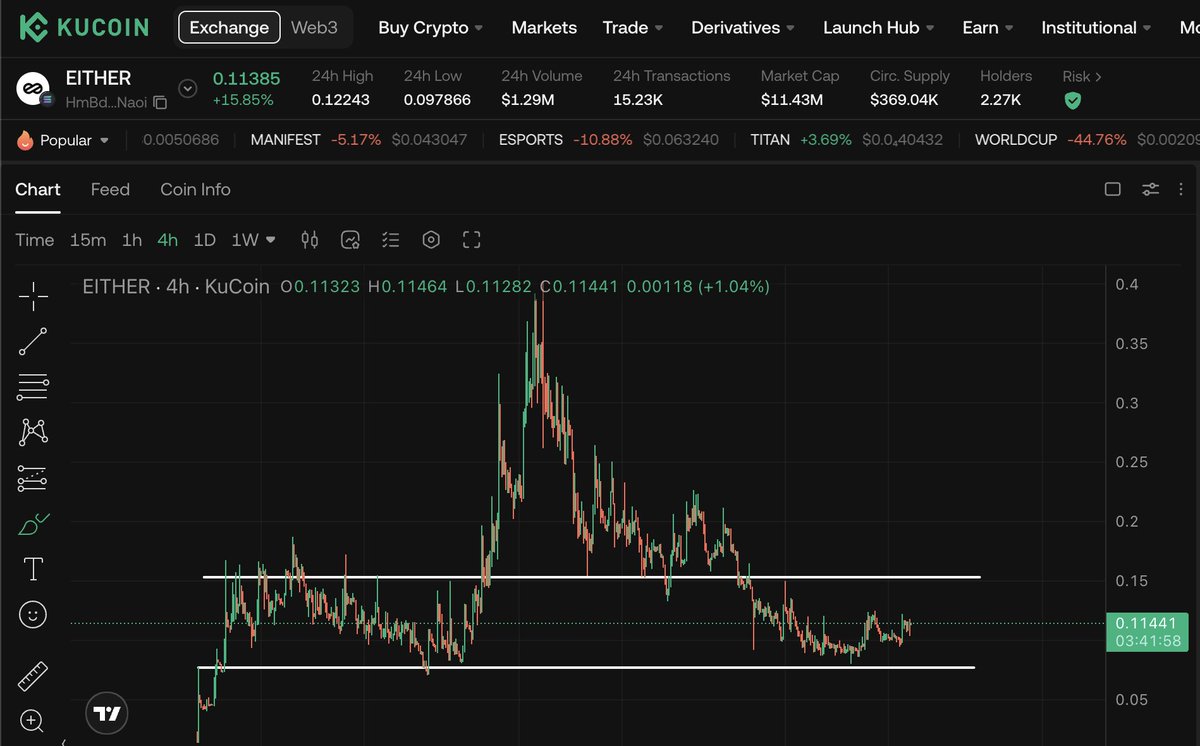
Task: Select the Text annotation tool
Action: click(x=33, y=569)
